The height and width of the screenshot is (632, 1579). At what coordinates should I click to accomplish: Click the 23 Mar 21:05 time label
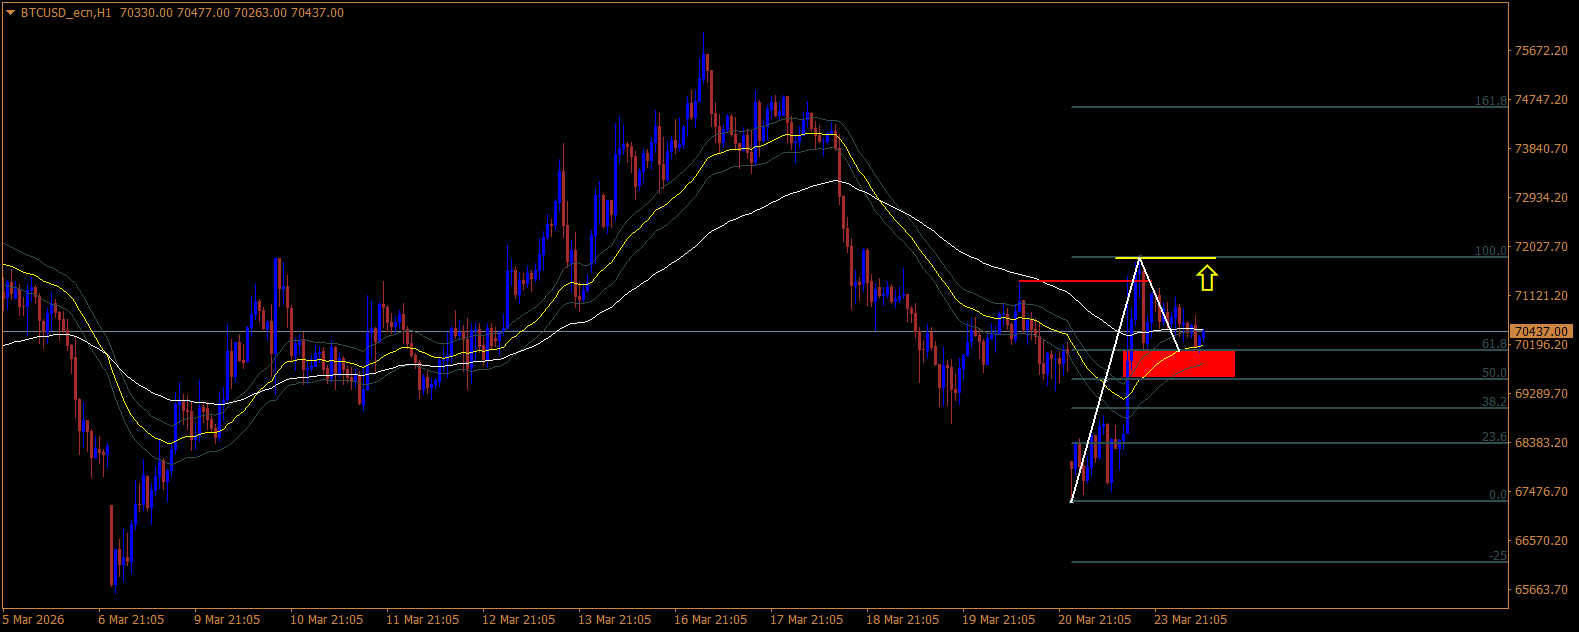point(1191,620)
